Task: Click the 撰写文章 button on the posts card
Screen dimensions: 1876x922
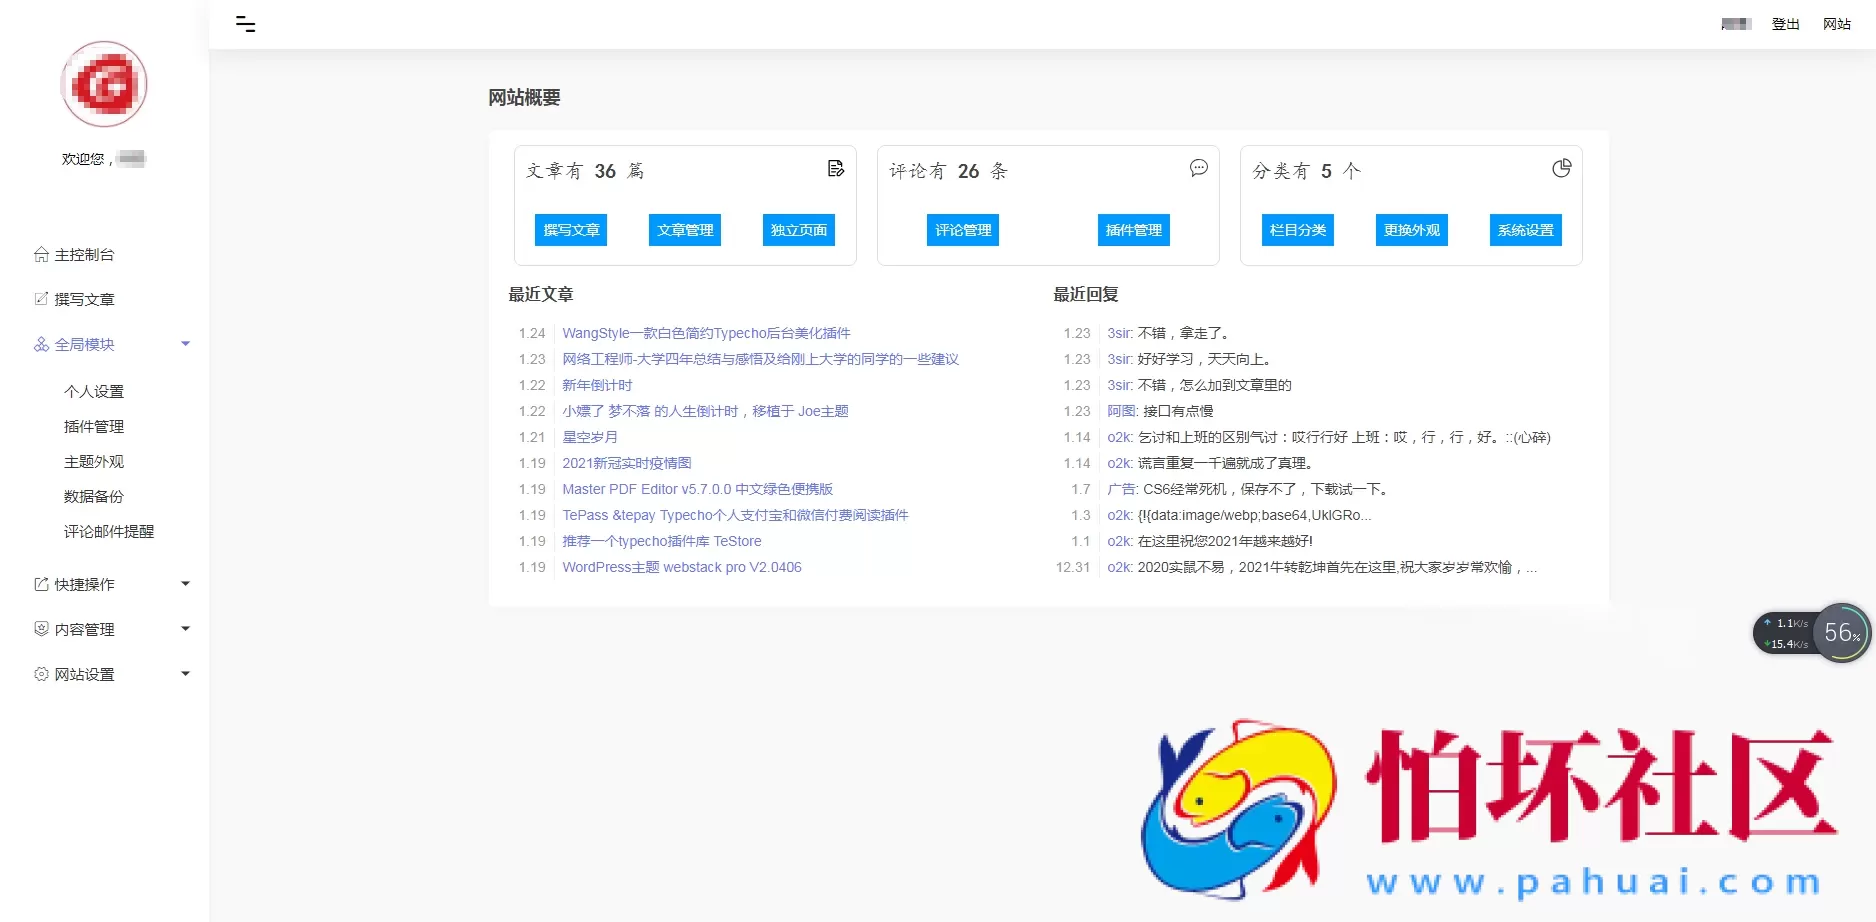Action: point(571,229)
